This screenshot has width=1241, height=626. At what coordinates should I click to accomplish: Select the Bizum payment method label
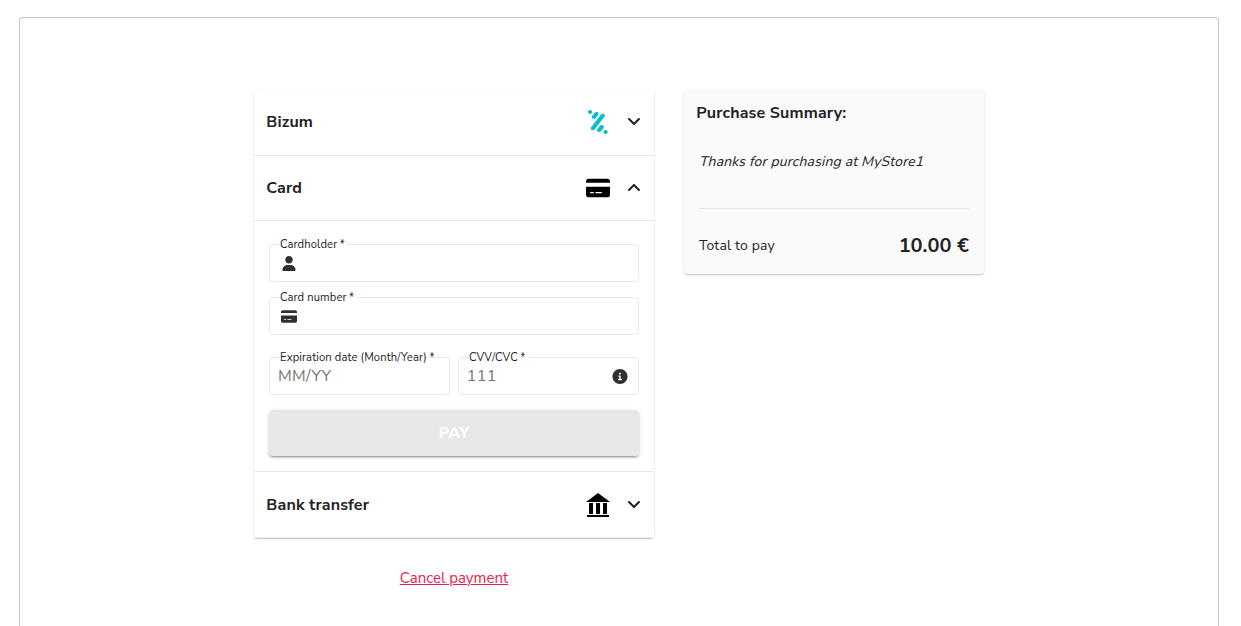[x=289, y=122]
